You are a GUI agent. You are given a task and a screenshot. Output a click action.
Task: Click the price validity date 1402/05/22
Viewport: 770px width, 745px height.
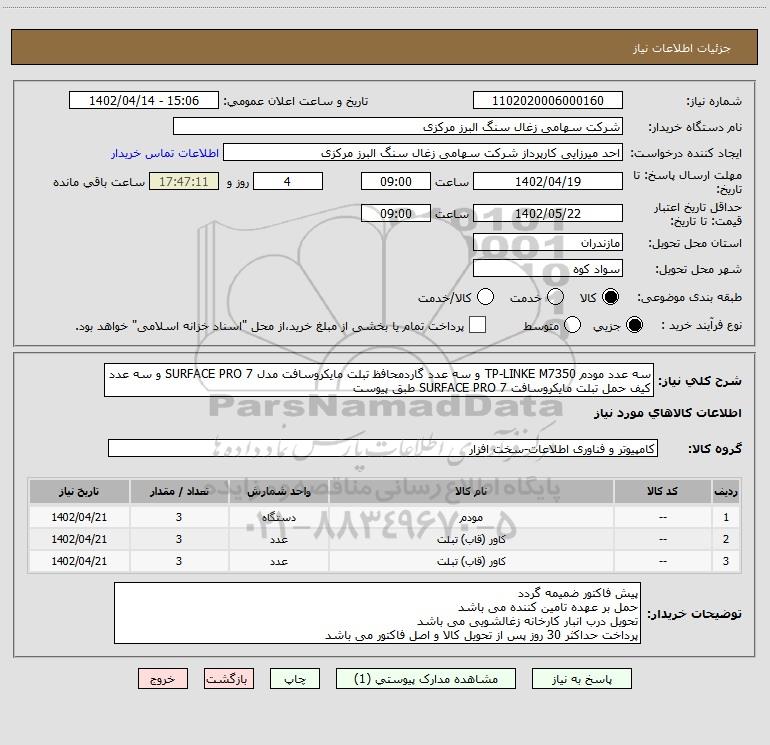tap(548, 213)
